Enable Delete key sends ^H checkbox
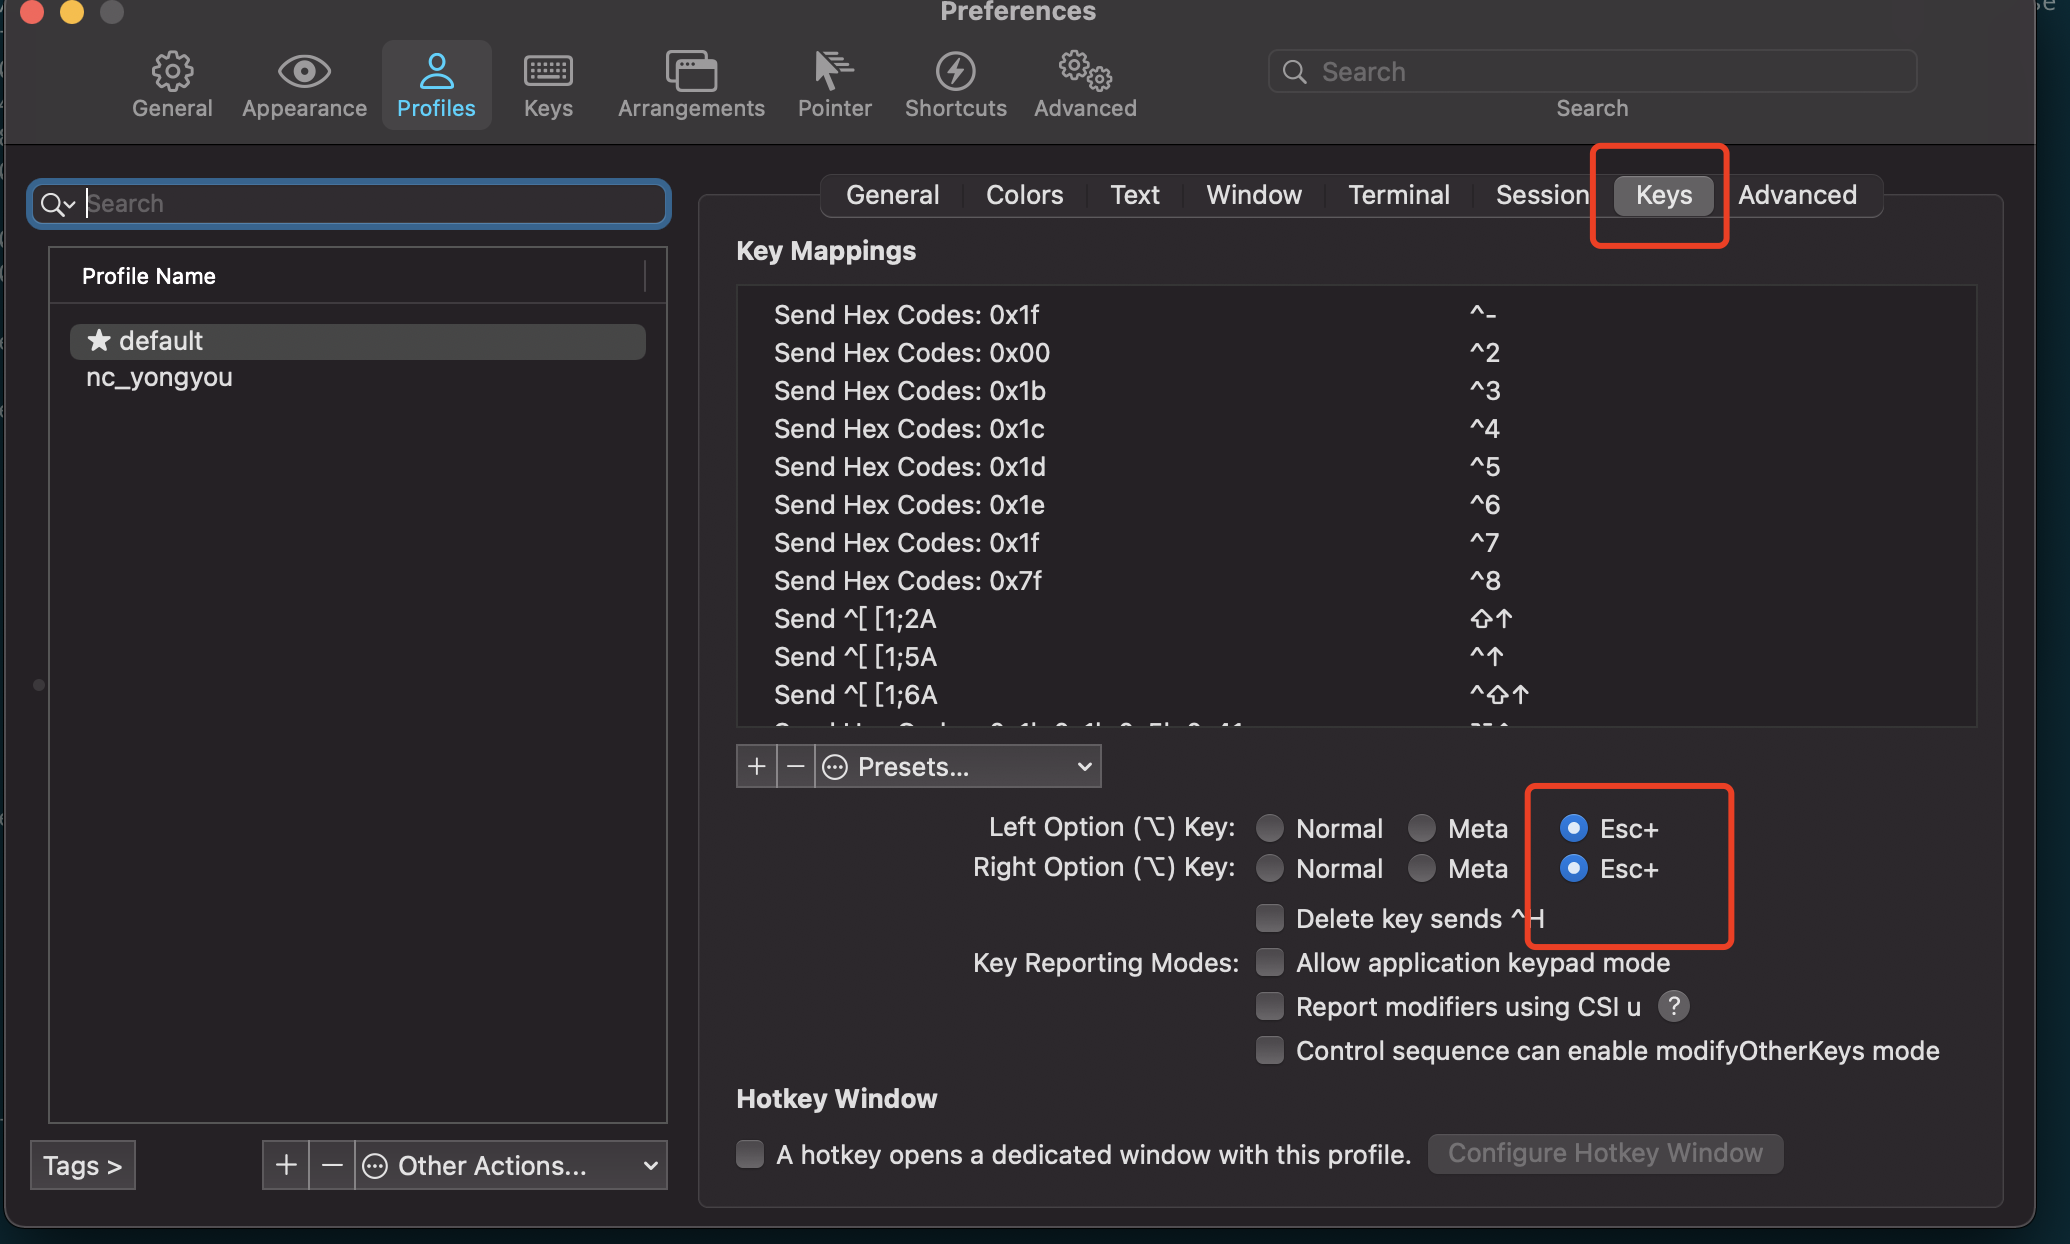 click(x=1270, y=918)
